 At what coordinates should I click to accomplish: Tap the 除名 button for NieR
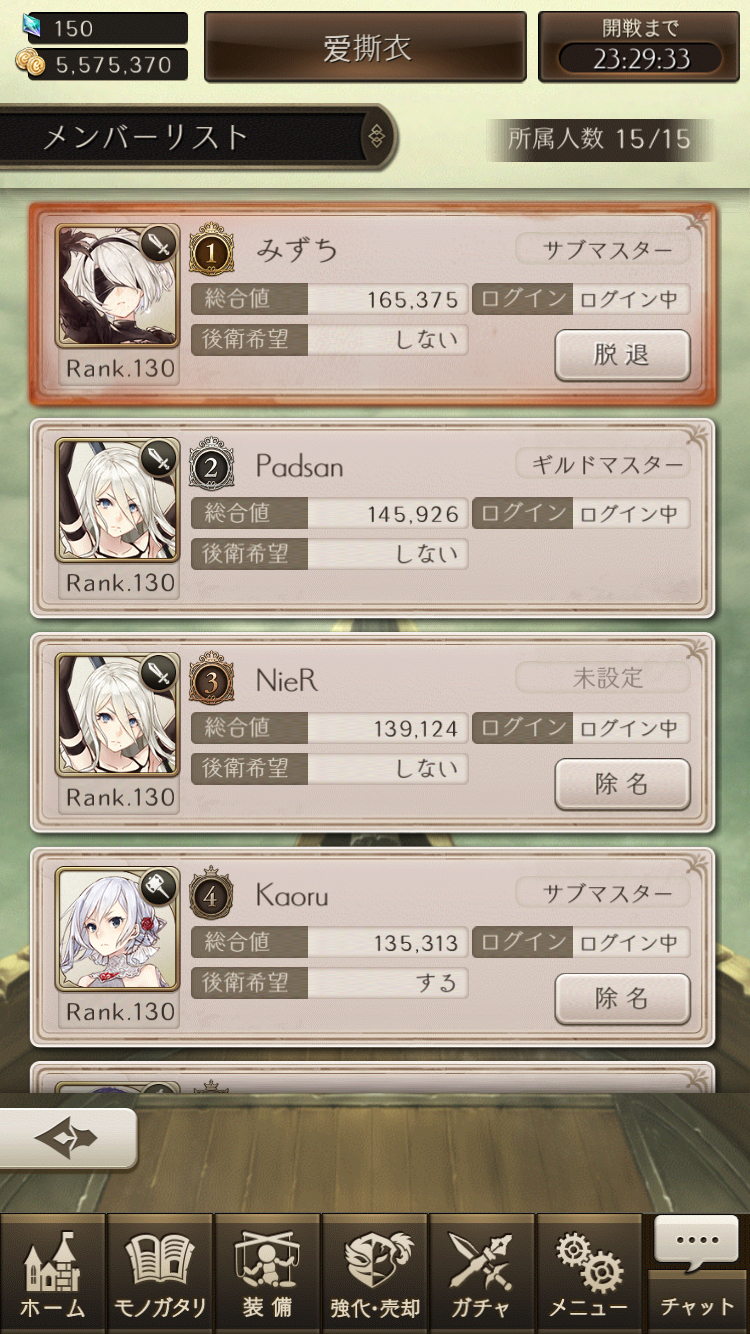coord(622,784)
